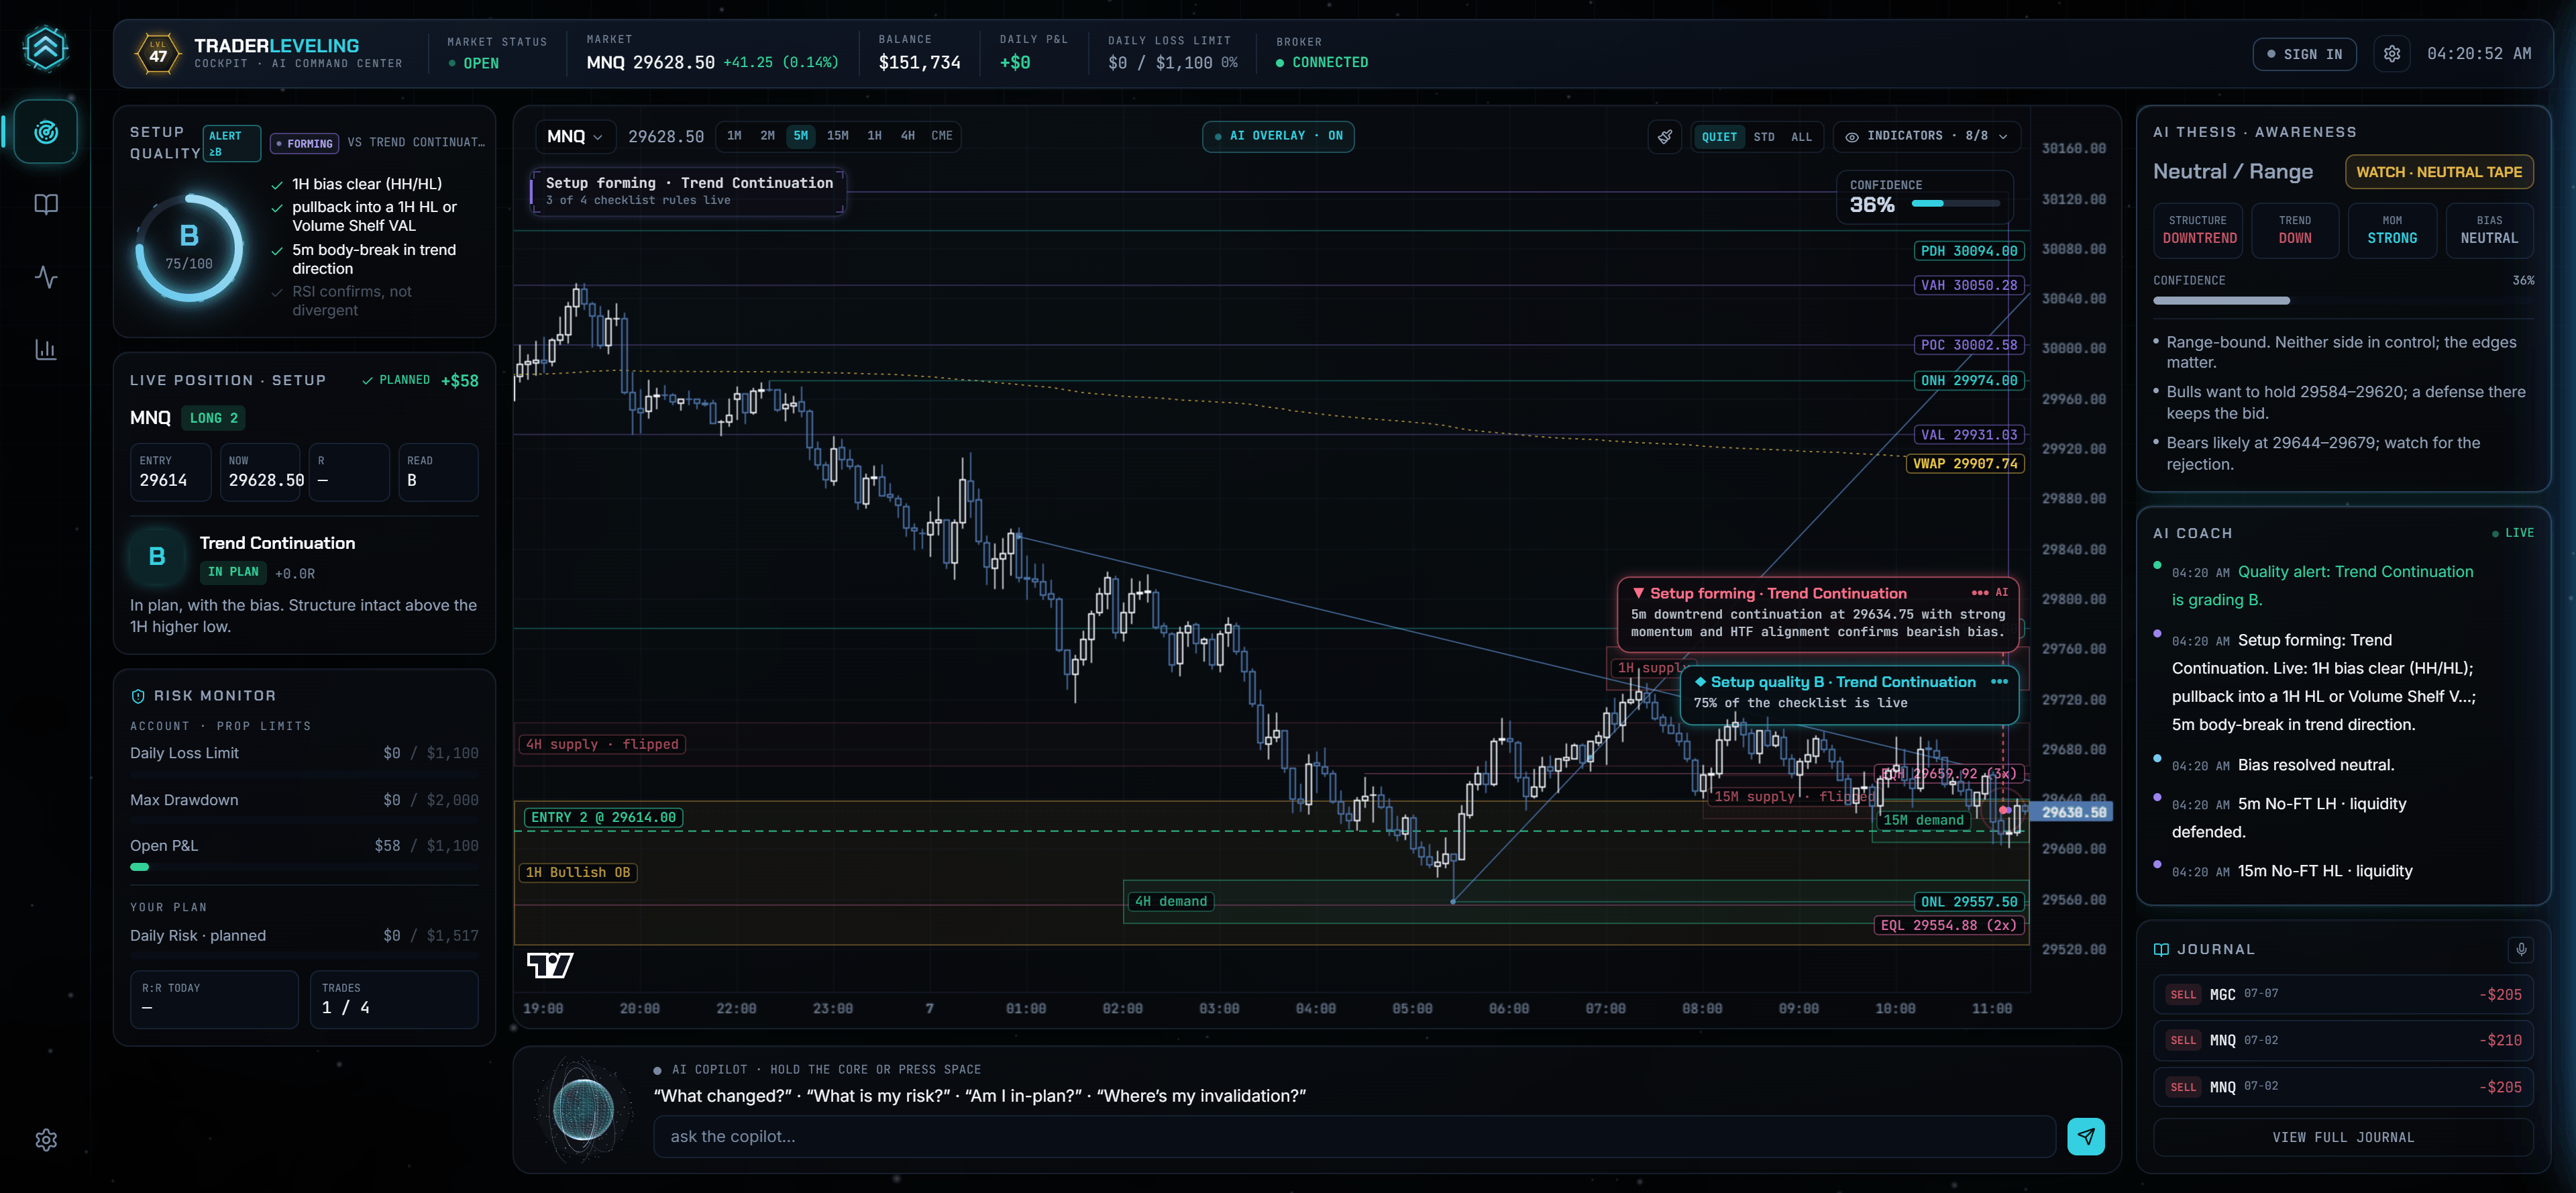Click the STRUCTURE DOWNTREND tile

click(2198, 230)
